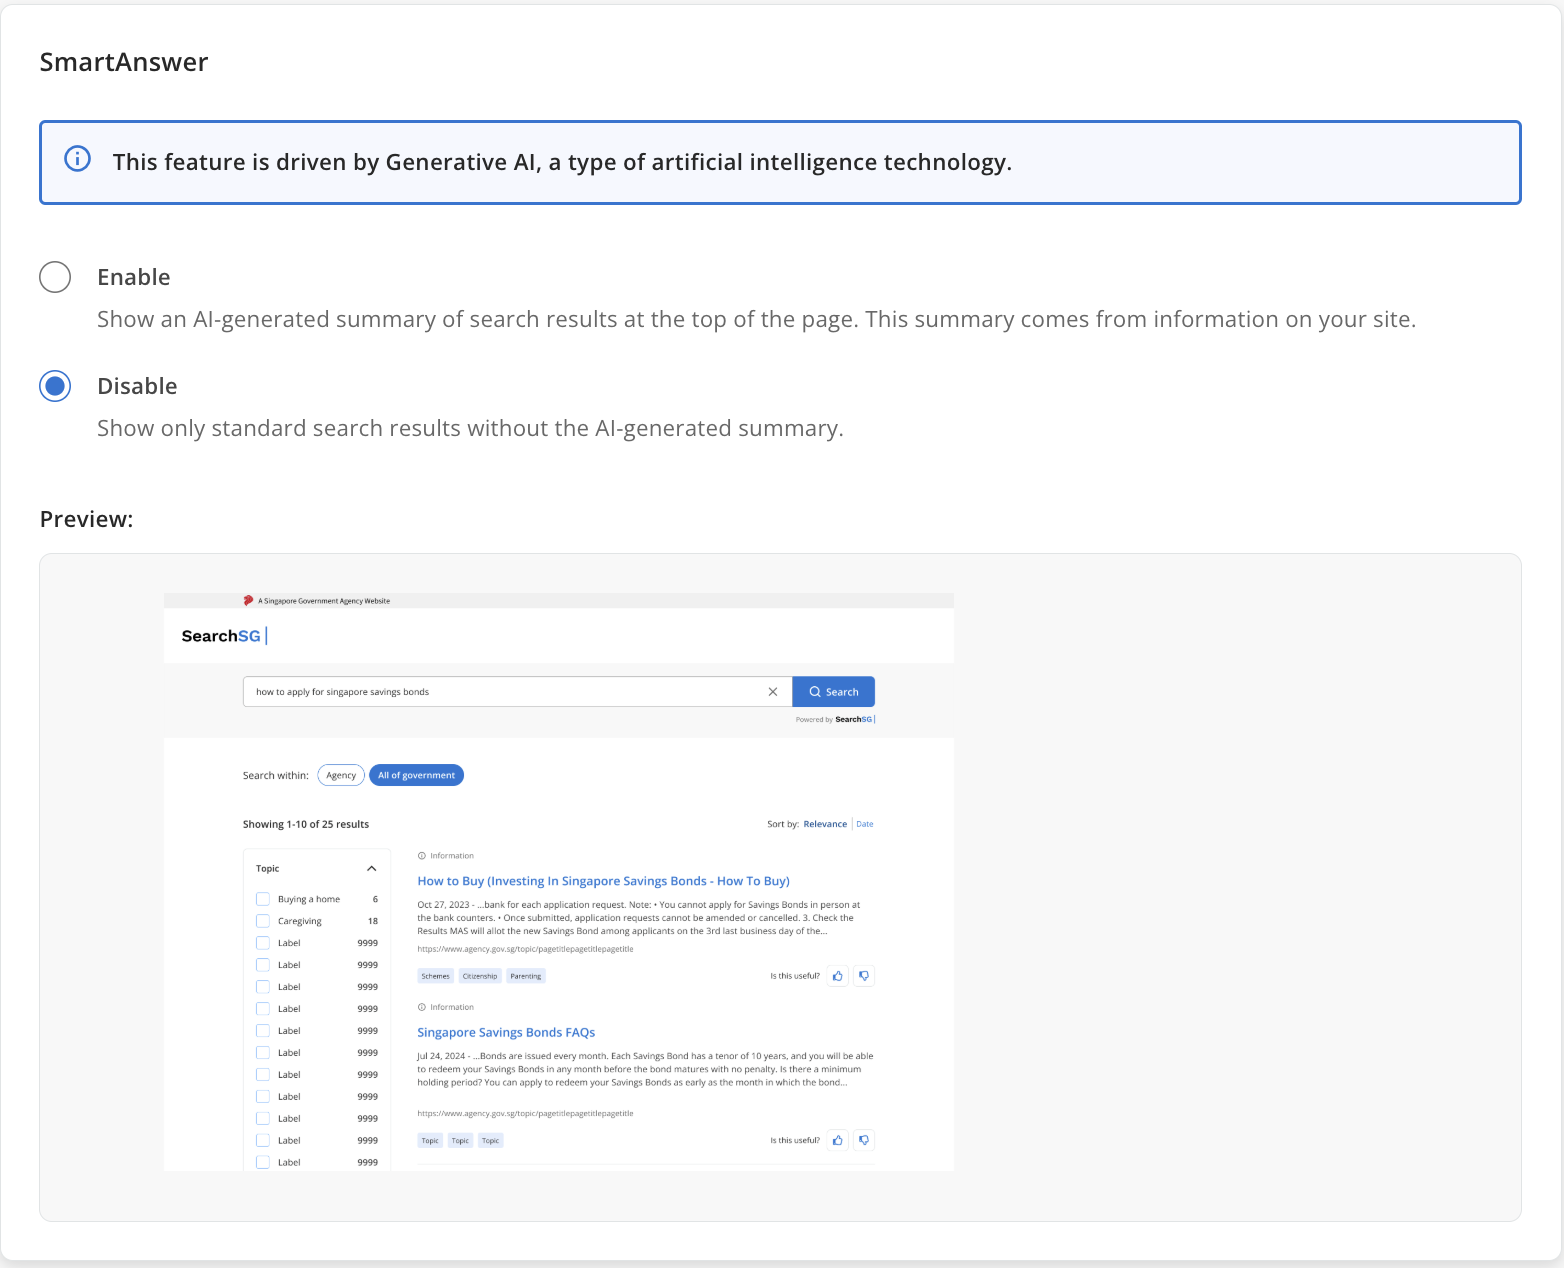The height and width of the screenshot is (1268, 1564).
Task: Click the thumbs up icon under How to Buy result
Action: tap(837, 976)
